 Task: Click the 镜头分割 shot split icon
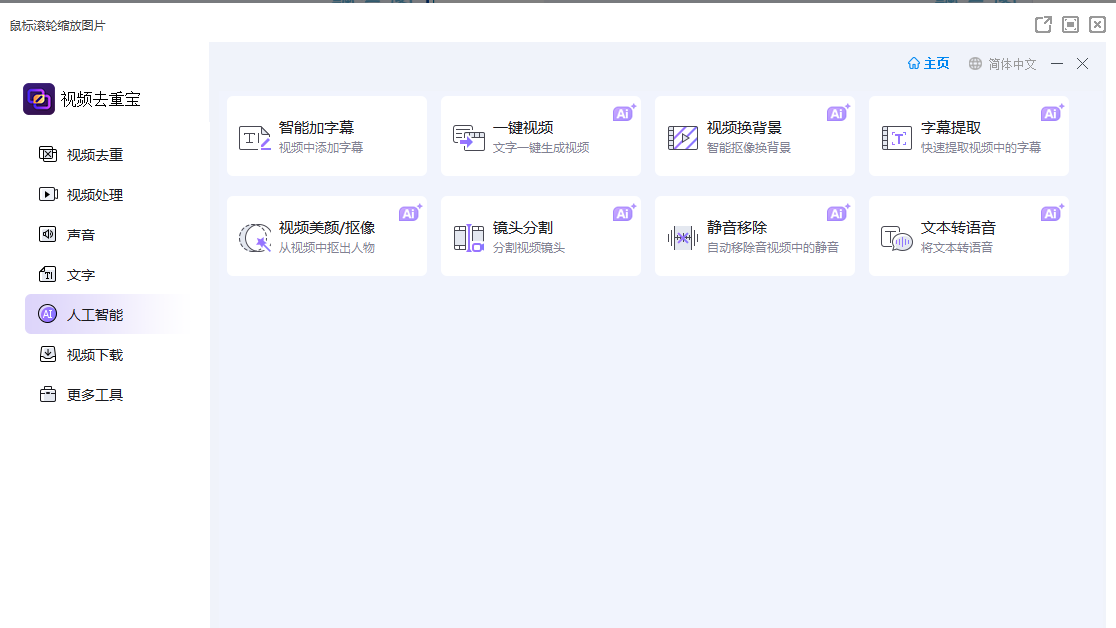tap(468, 238)
